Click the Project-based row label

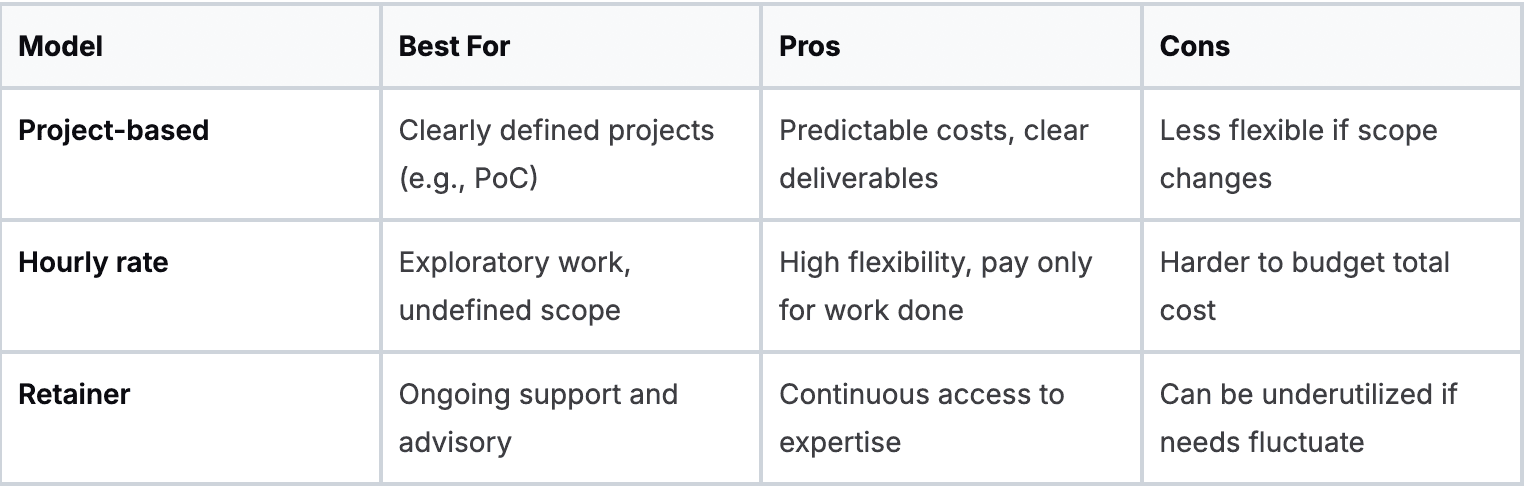tap(114, 131)
